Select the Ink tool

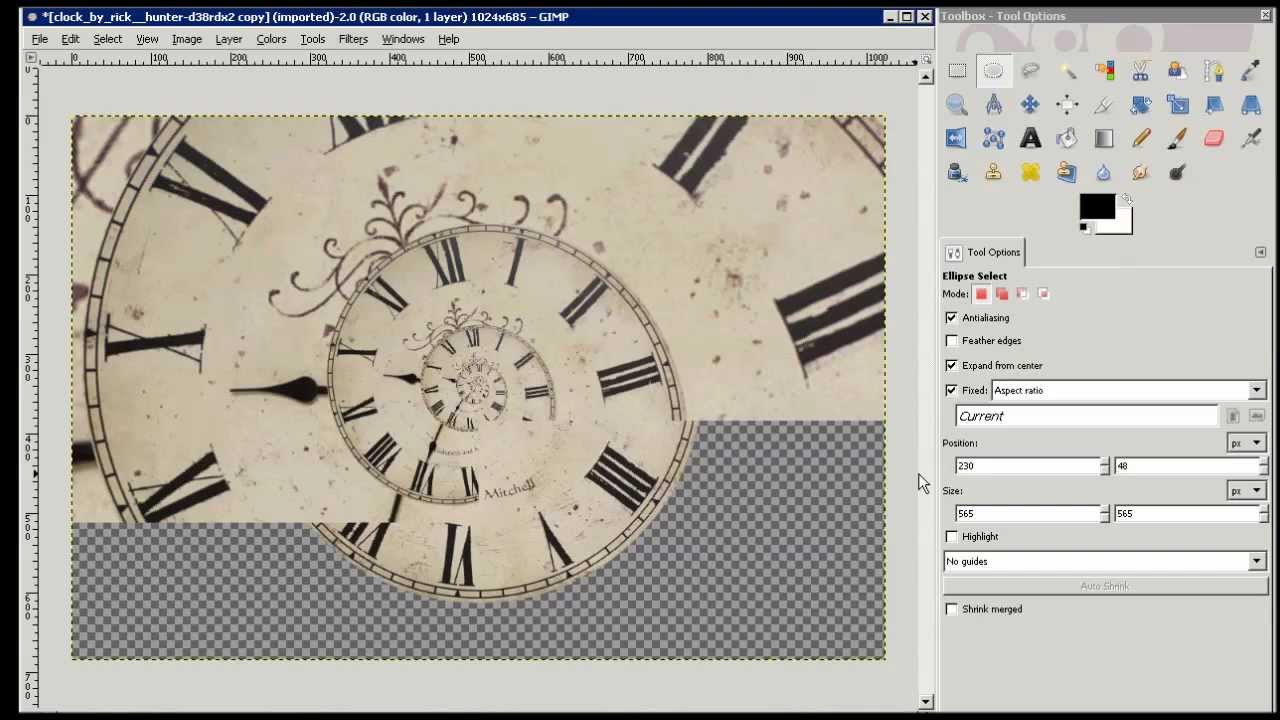point(957,172)
